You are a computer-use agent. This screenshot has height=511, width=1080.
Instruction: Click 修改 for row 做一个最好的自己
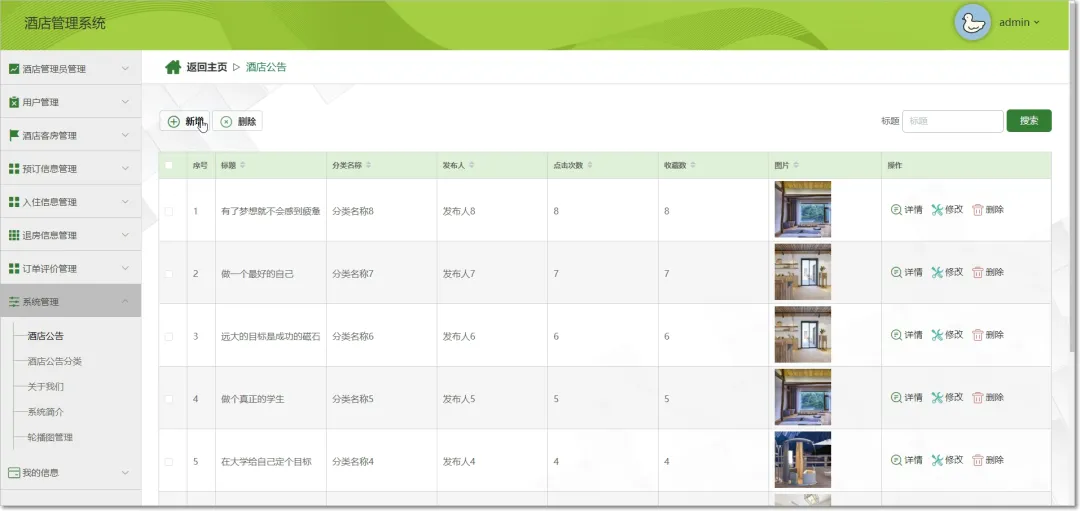click(x=947, y=272)
